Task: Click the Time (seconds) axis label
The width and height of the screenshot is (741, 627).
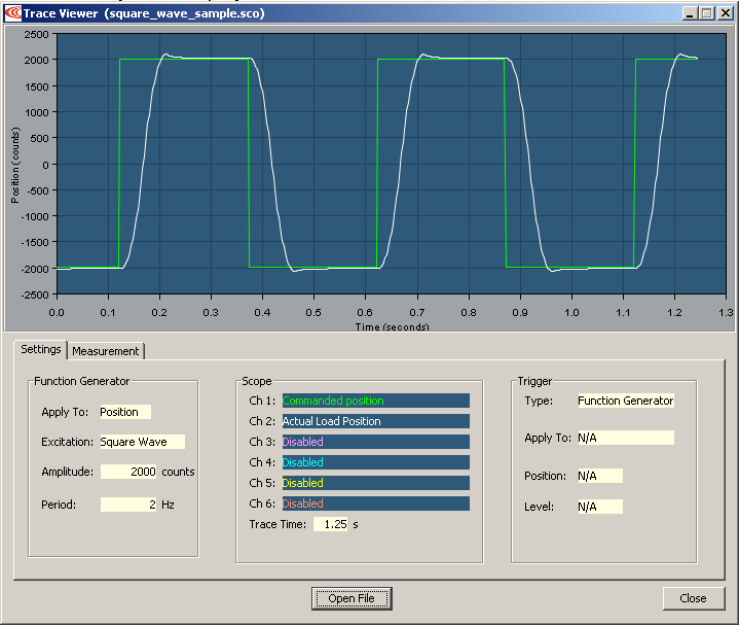Action: [392, 326]
